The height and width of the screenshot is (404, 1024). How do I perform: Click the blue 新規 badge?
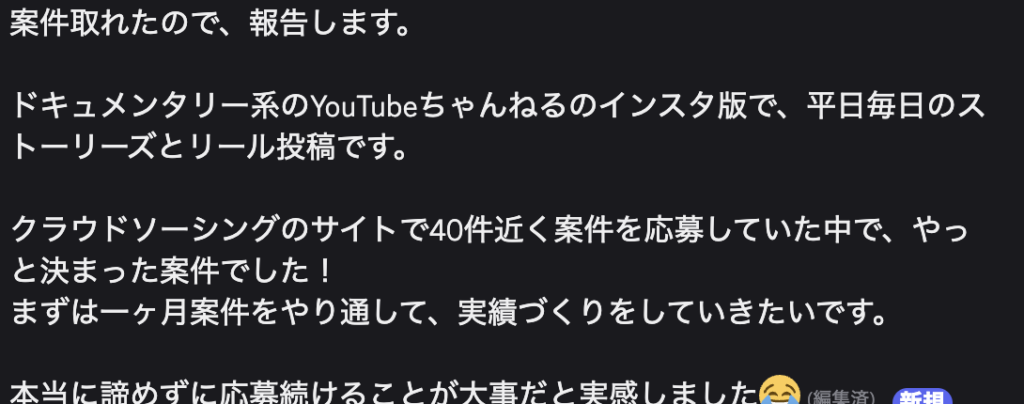pos(921,397)
